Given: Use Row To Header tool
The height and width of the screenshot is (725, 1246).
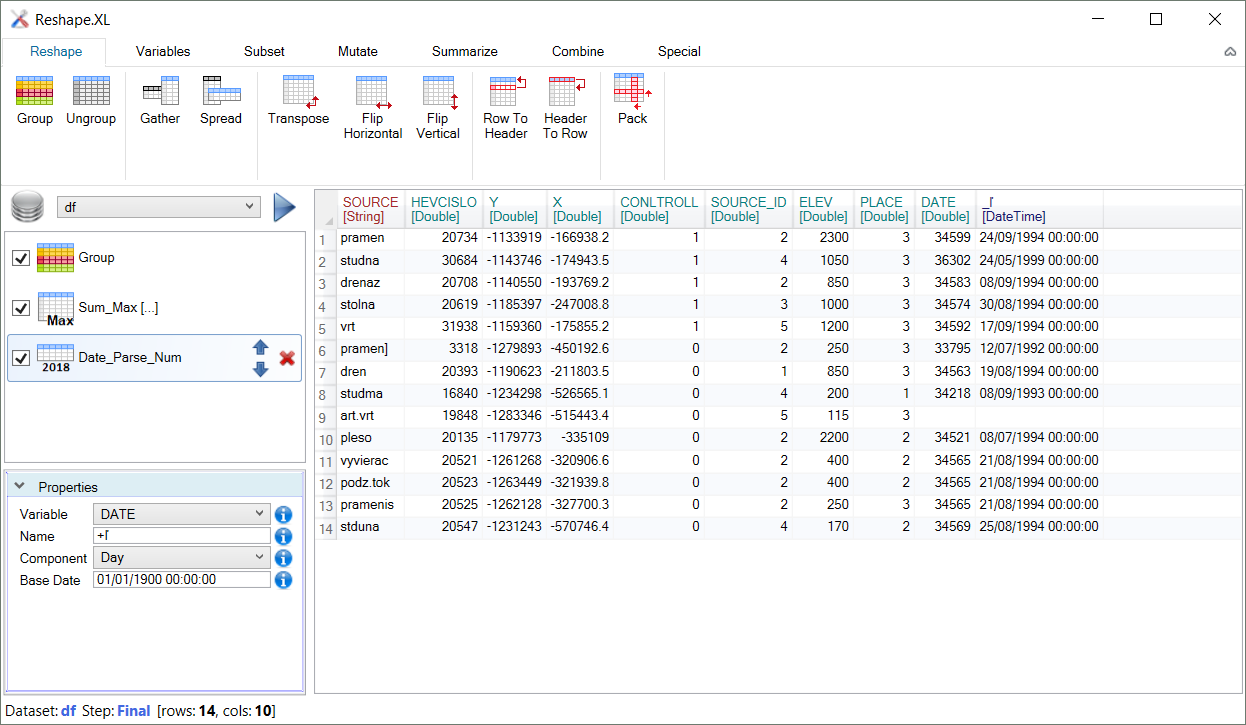Looking at the screenshot, I should 506,107.
